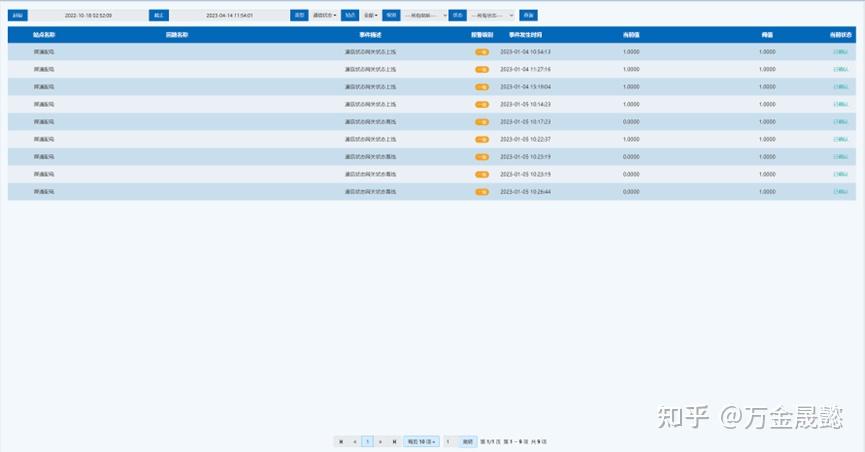Open the per-page 10 items dropdown
The width and height of the screenshot is (865, 452).
click(421, 441)
